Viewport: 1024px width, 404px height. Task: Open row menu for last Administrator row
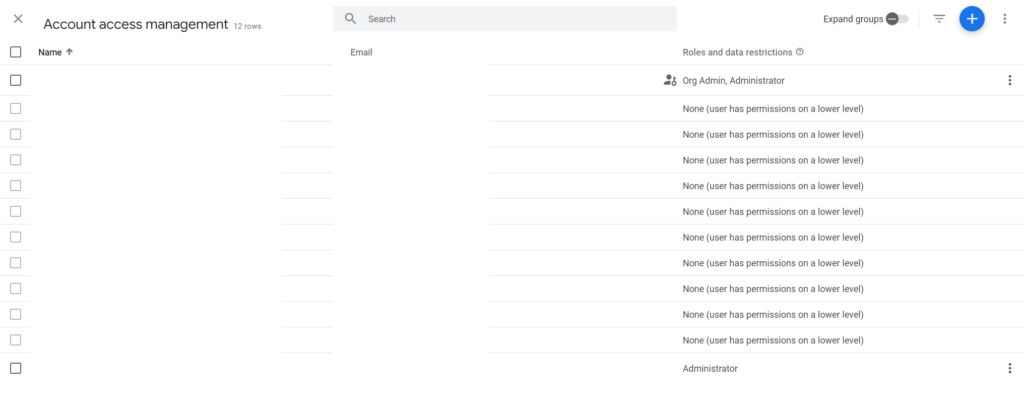pyautogui.click(x=1009, y=368)
